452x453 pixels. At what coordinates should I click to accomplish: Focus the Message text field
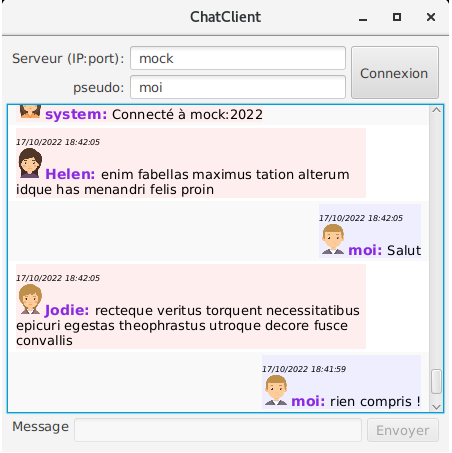pos(218,430)
